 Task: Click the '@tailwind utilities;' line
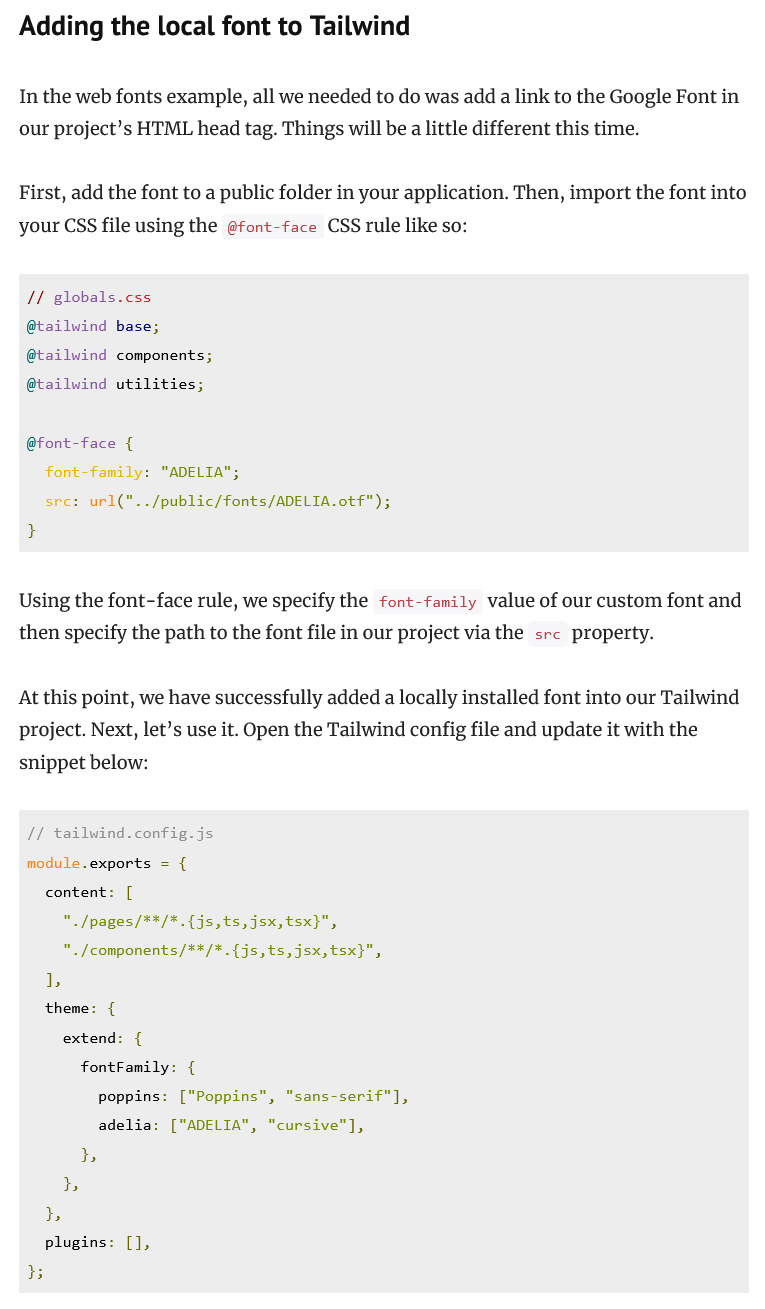[115, 384]
